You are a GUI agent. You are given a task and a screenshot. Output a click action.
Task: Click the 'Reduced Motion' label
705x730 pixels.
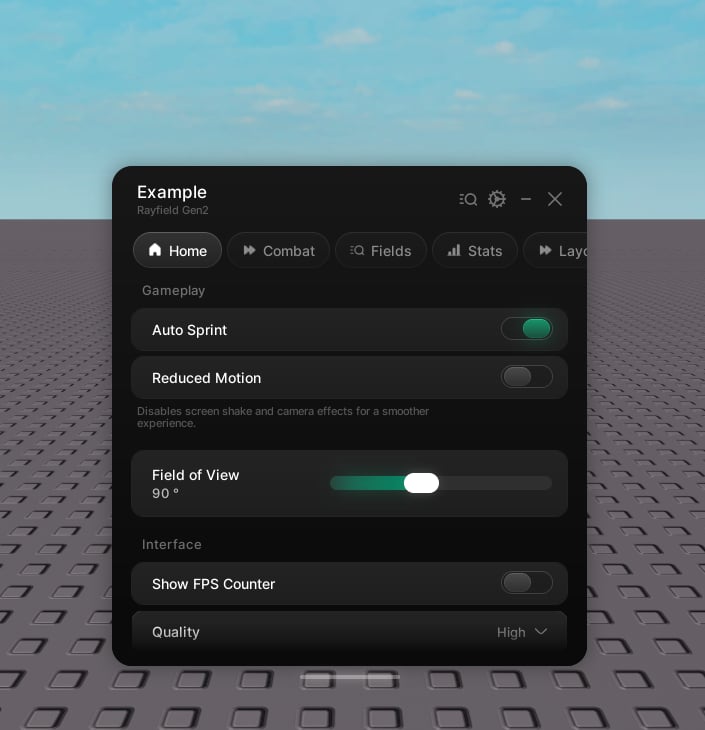tap(206, 378)
